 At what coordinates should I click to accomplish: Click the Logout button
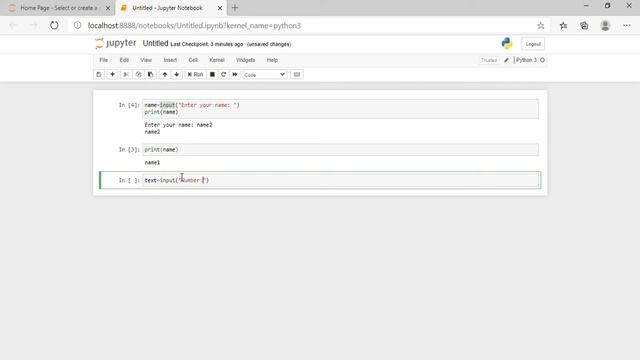click(x=533, y=44)
